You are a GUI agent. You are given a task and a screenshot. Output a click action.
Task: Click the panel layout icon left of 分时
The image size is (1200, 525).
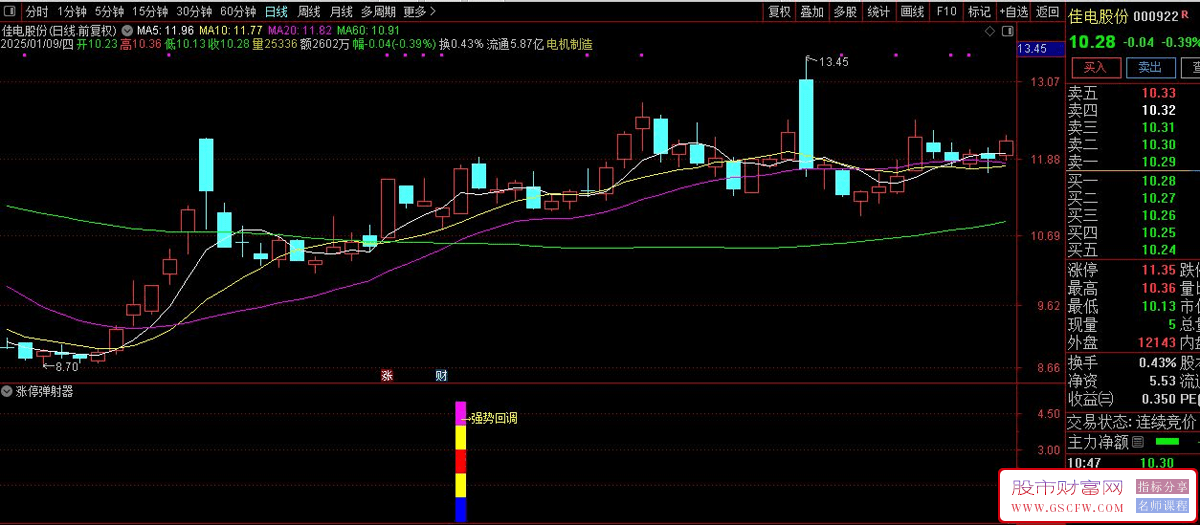tap(11, 12)
